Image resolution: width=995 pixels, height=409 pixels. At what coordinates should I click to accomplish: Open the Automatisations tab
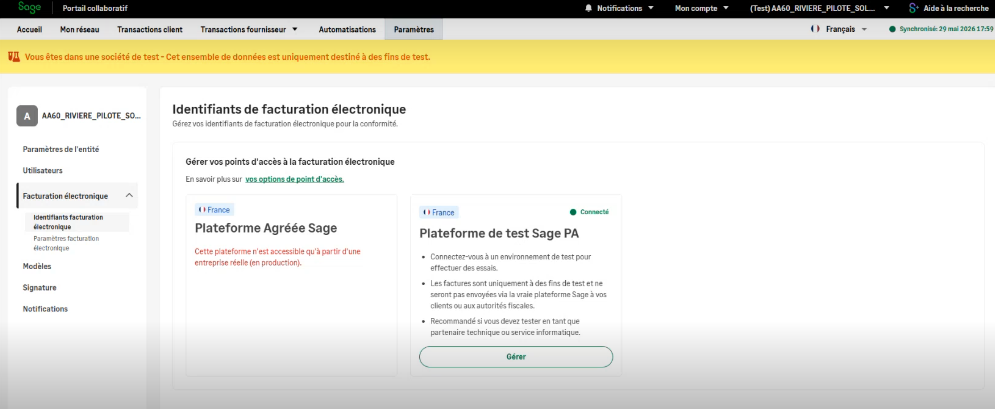347,29
